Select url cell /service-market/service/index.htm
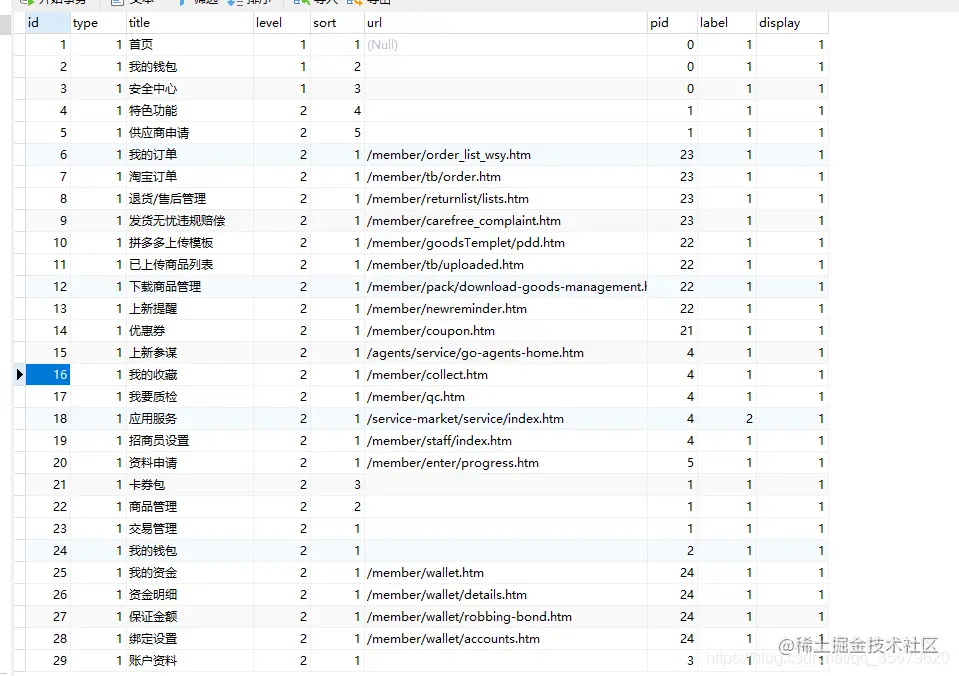The width and height of the screenshot is (959, 676). [506, 419]
